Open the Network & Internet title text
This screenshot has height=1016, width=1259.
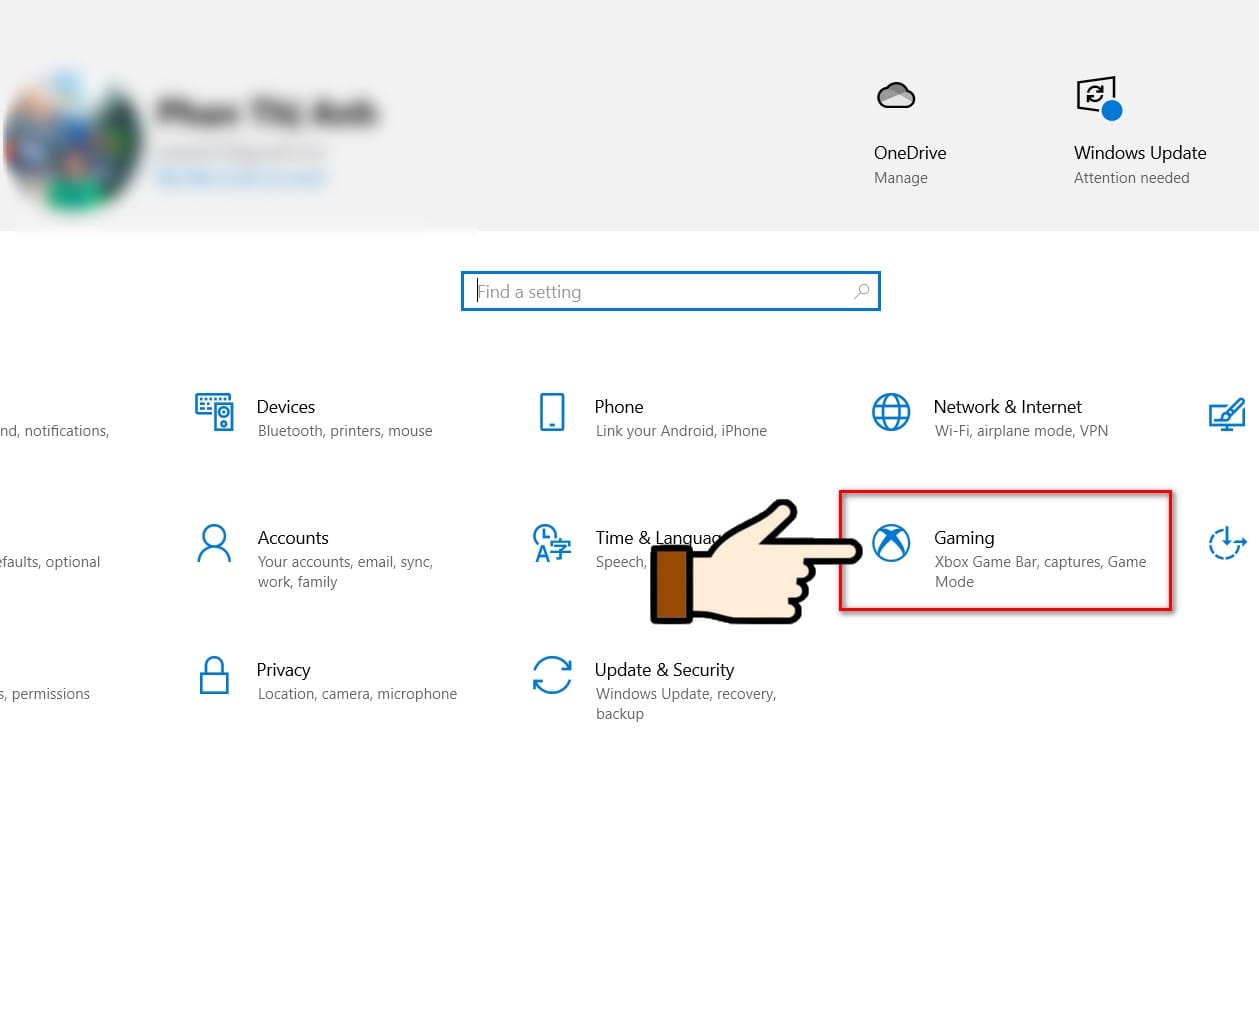point(1007,407)
